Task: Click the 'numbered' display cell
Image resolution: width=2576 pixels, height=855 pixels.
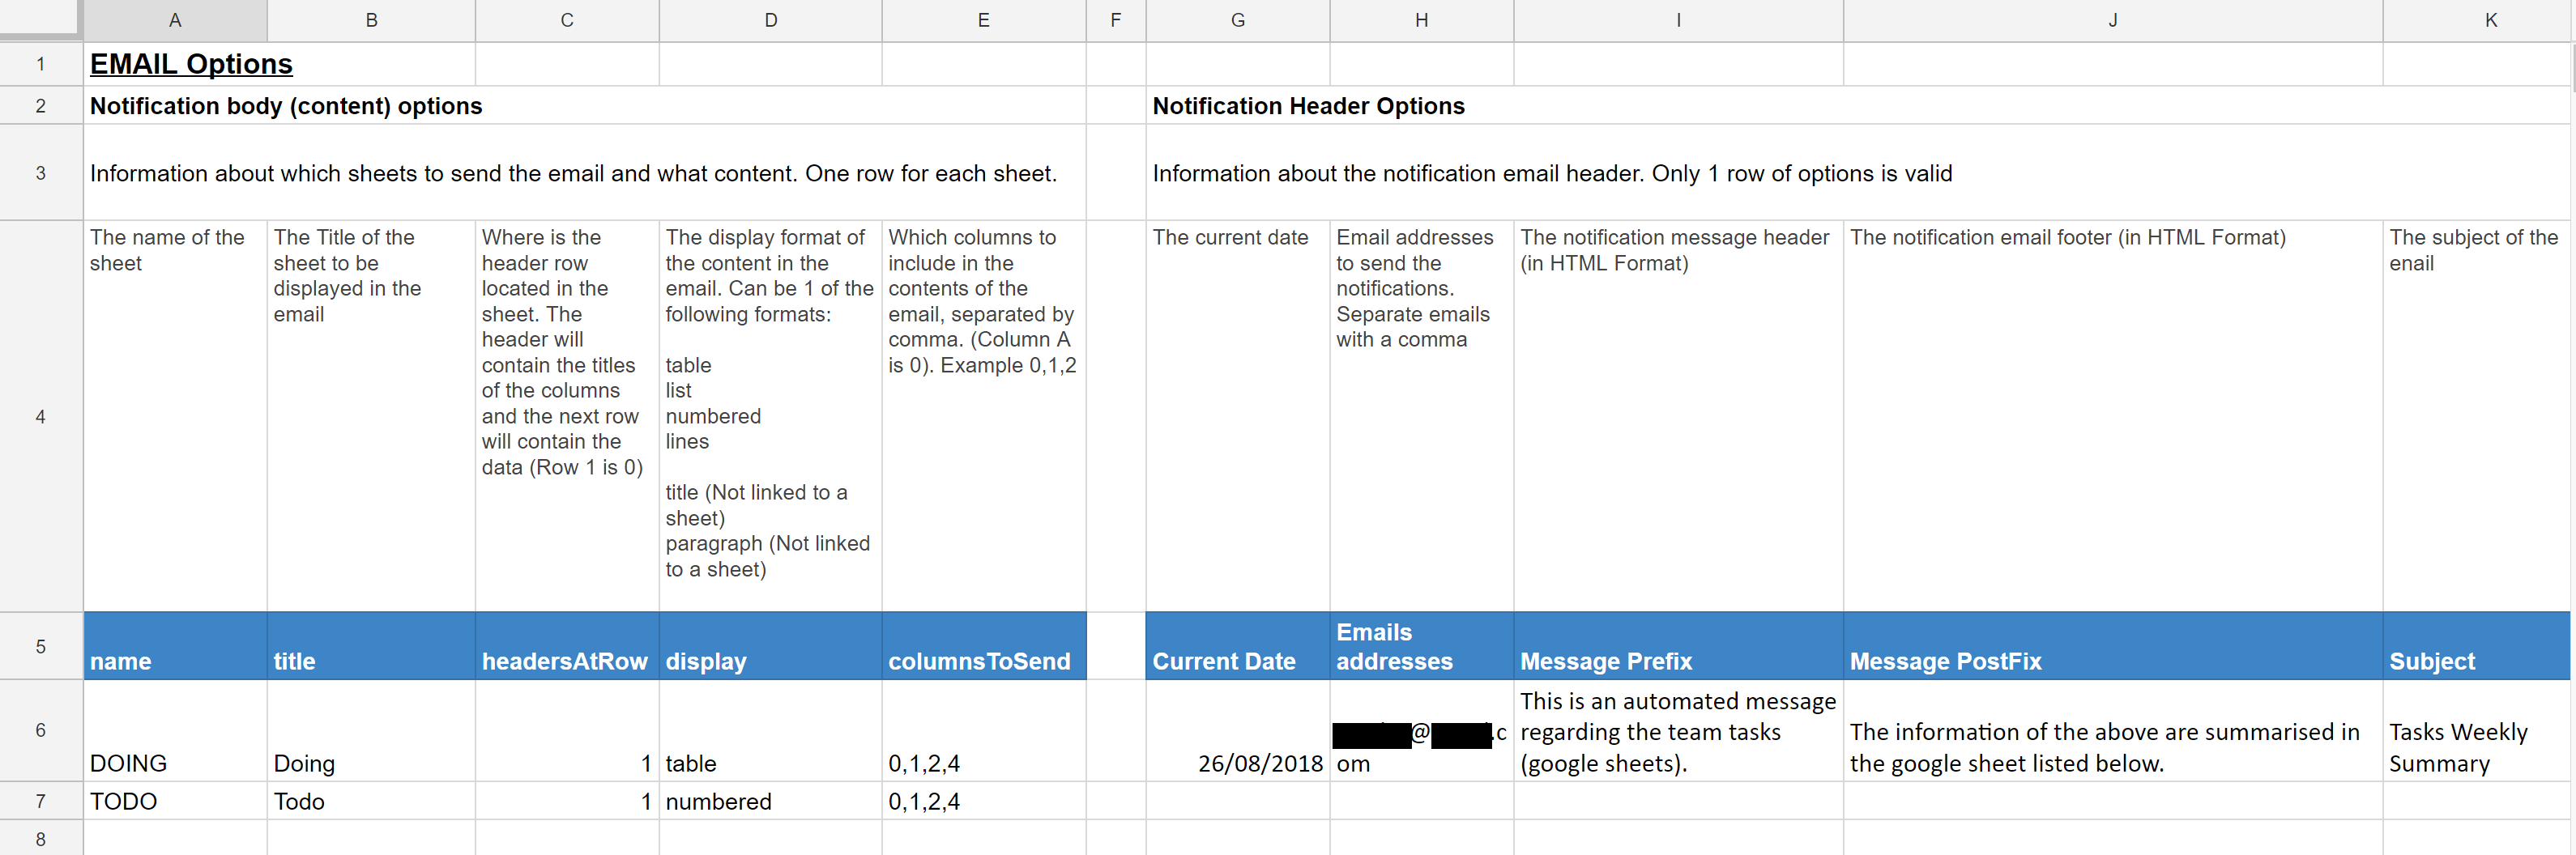Action: [771, 801]
